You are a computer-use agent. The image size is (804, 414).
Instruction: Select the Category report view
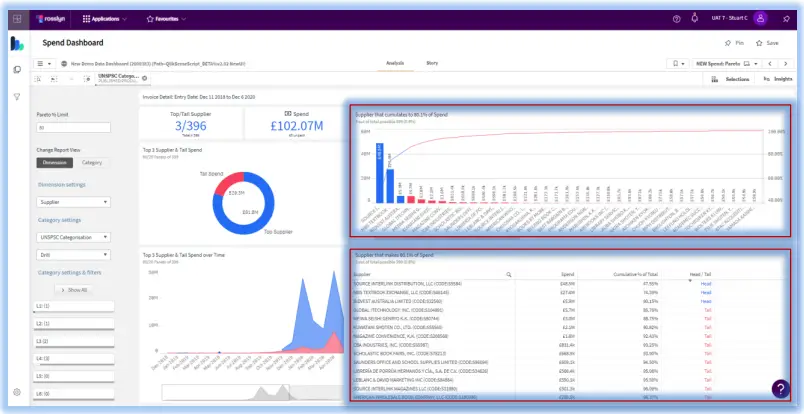tap(92, 163)
